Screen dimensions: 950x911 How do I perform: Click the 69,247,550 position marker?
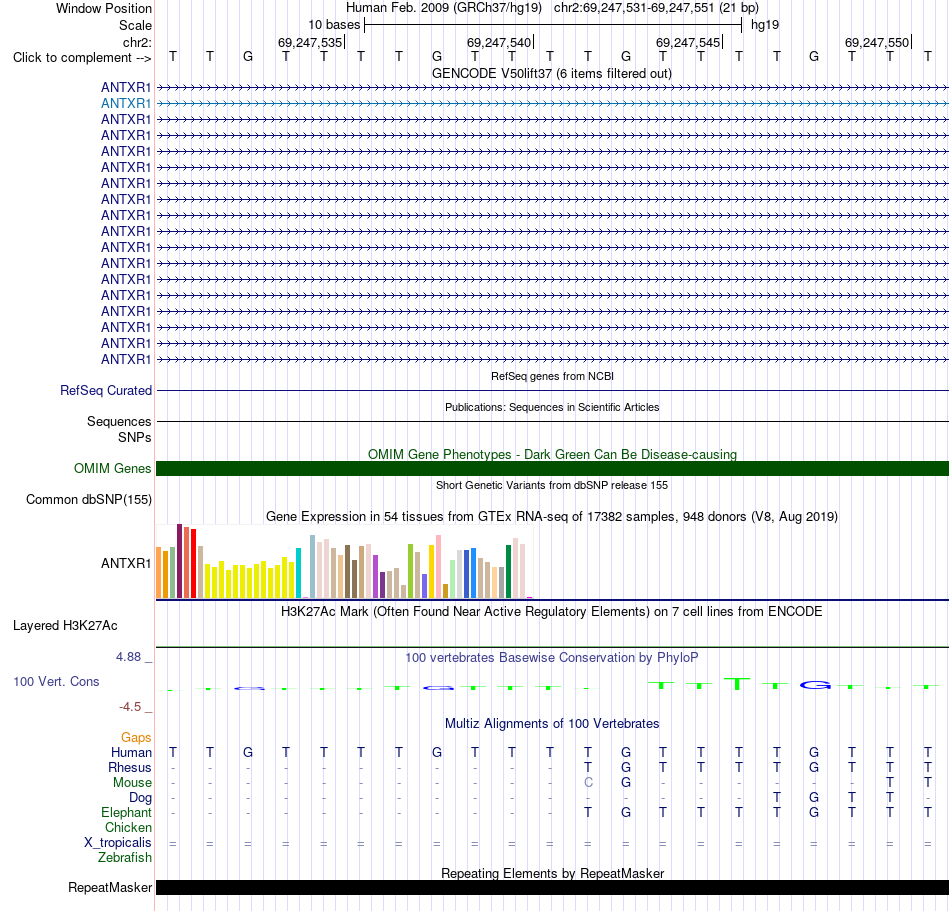tap(878, 42)
